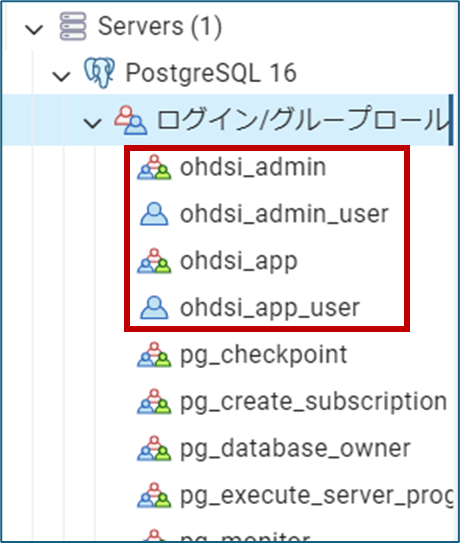The width and height of the screenshot is (460, 543).
Task: Collapse the Servers (1) tree node
Action: click(34, 29)
